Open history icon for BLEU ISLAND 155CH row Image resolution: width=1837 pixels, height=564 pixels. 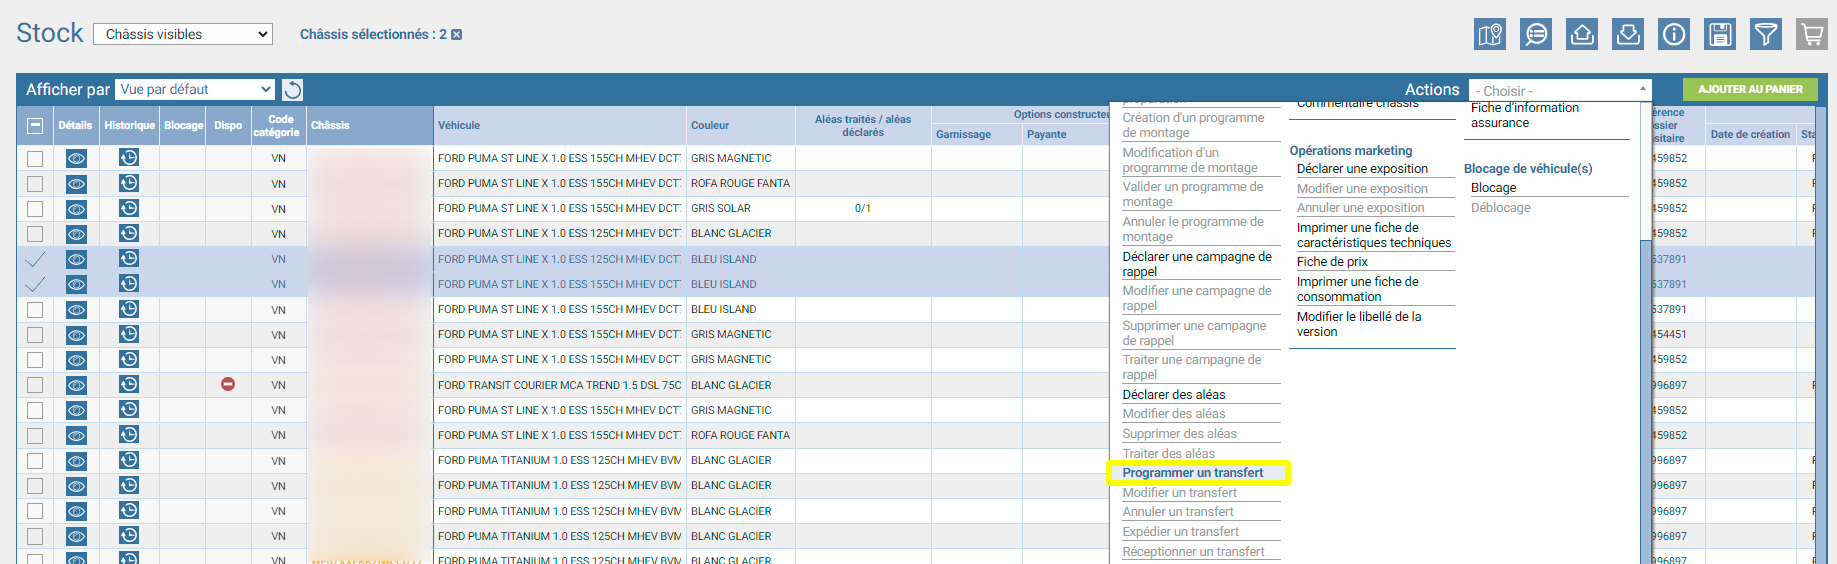coord(129,309)
